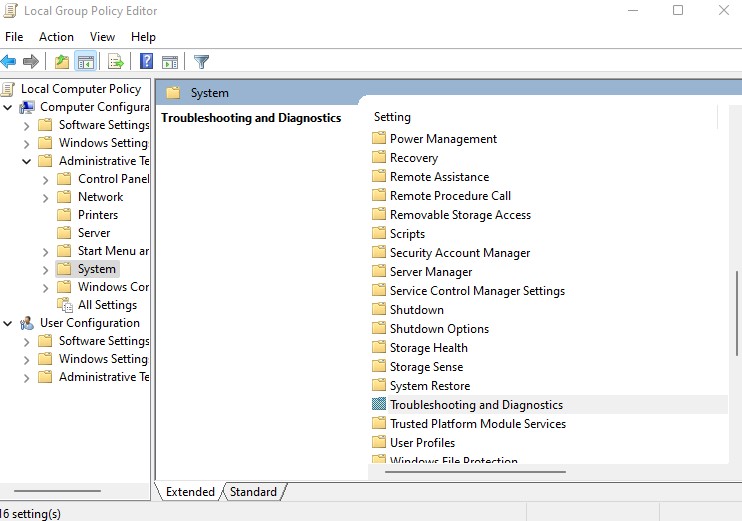Click the Up One Level folder icon
This screenshot has width=742, height=521.
coord(62,62)
